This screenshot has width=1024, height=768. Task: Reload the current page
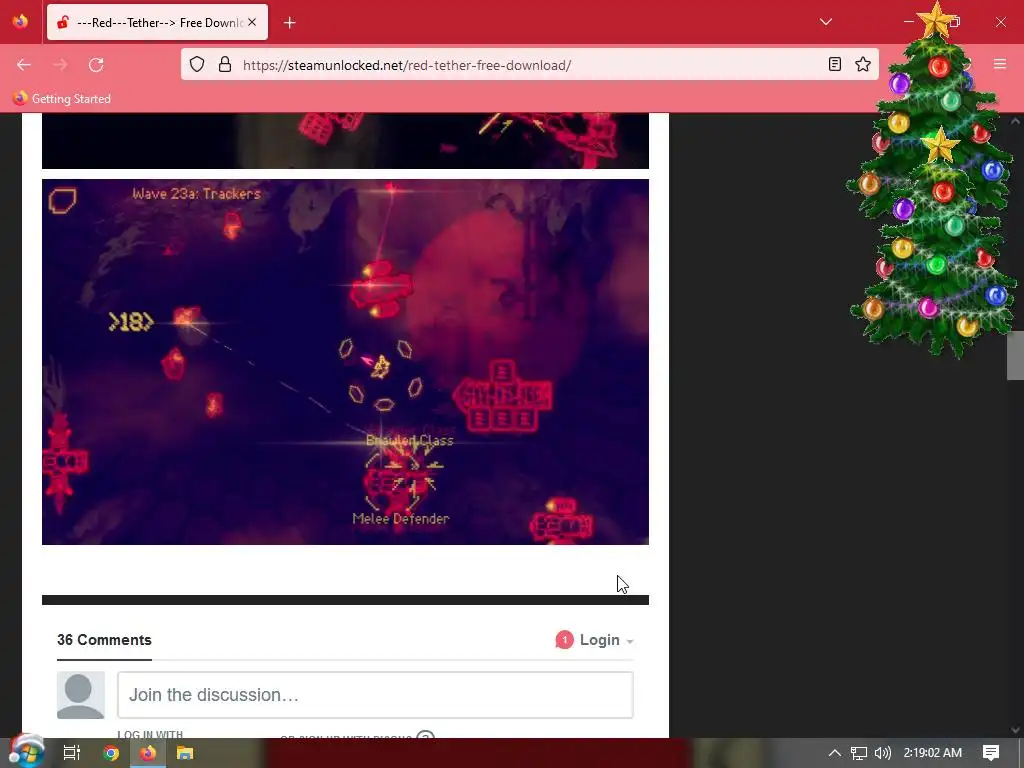pos(96,65)
